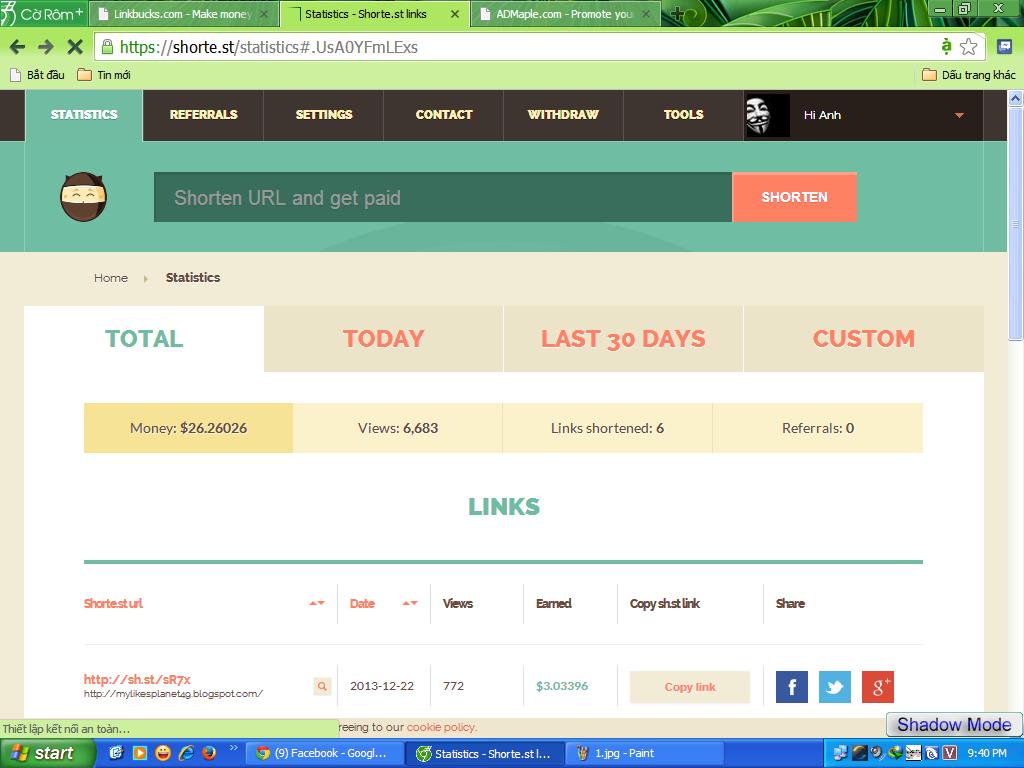Click the red V icon in the system tray
Viewport: 1024px width, 768px height.
(x=949, y=753)
